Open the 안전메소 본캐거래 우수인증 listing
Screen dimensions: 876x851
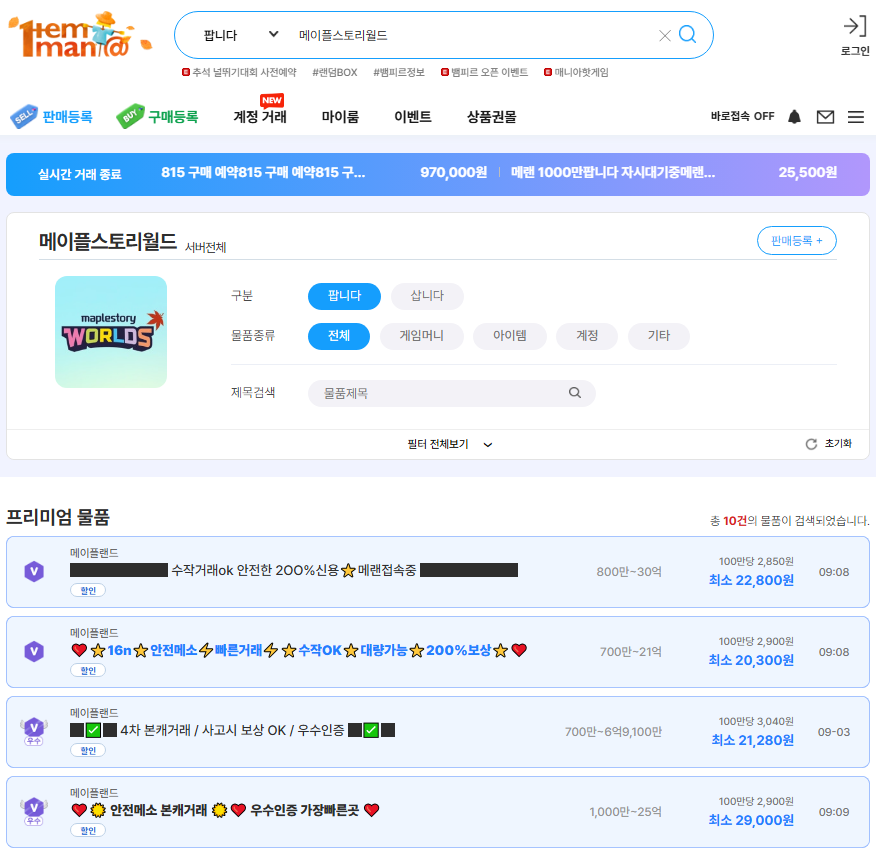click(226, 810)
